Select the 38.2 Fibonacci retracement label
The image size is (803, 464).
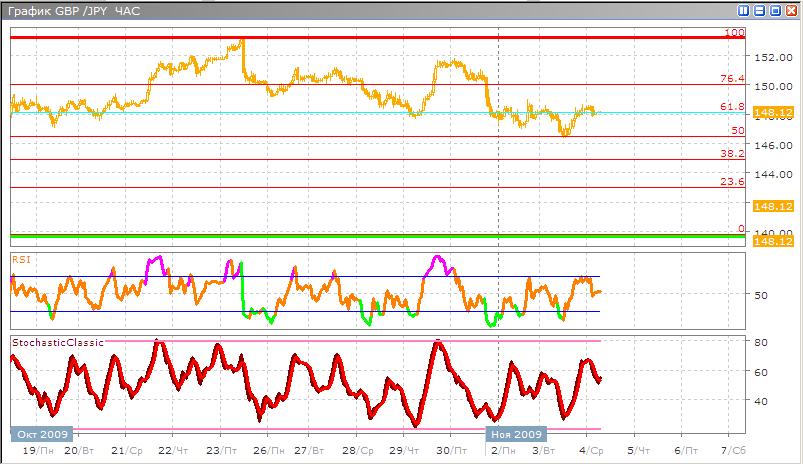[x=733, y=154]
